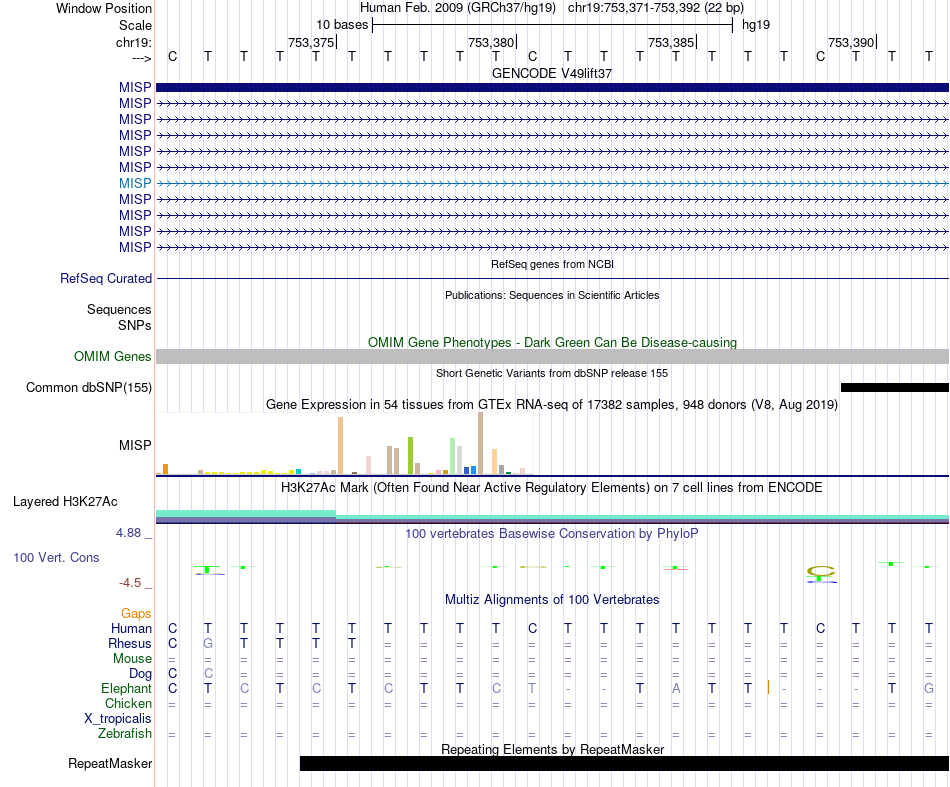
Task: Select the Chicken alignment row label
Action: pos(128,703)
